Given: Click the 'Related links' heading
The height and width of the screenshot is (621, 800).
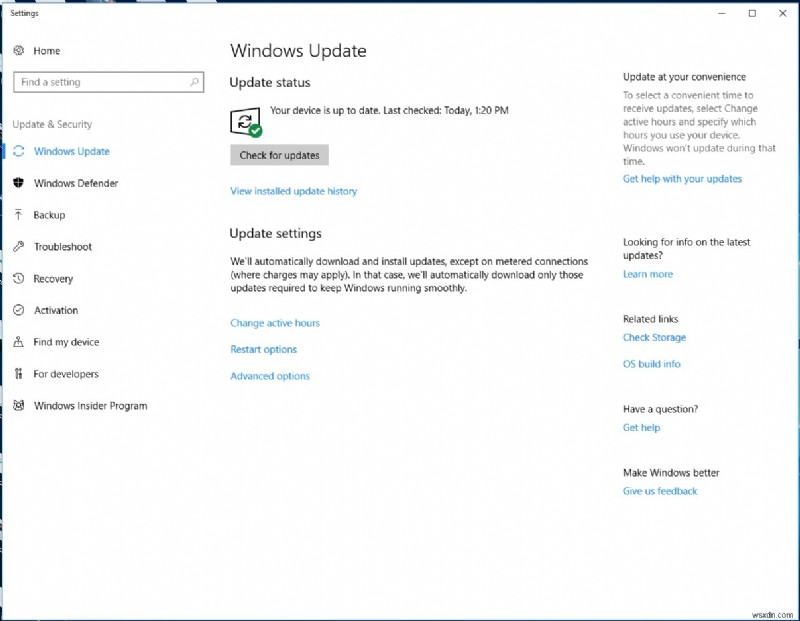Looking at the screenshot, I should tap(651, 319).
